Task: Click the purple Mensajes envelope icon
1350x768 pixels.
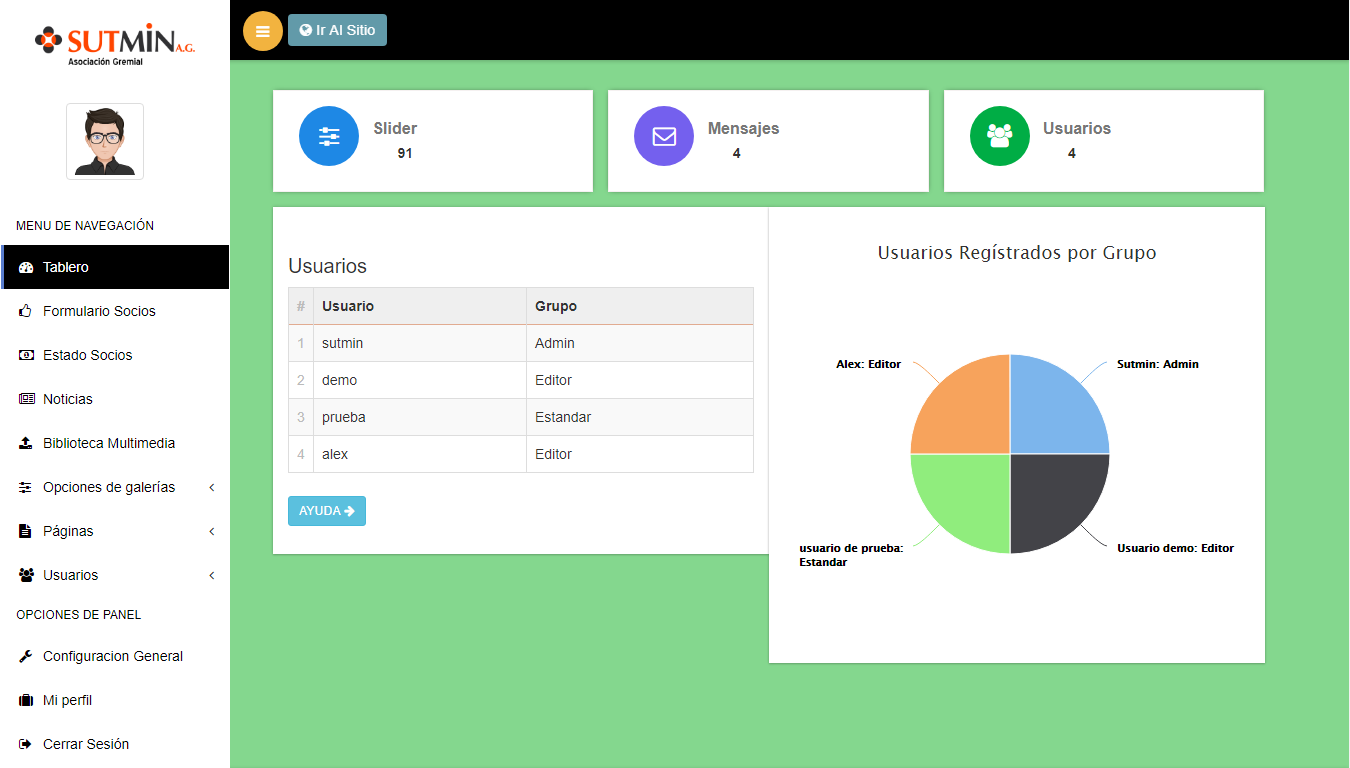Action: tap(664, 136)
